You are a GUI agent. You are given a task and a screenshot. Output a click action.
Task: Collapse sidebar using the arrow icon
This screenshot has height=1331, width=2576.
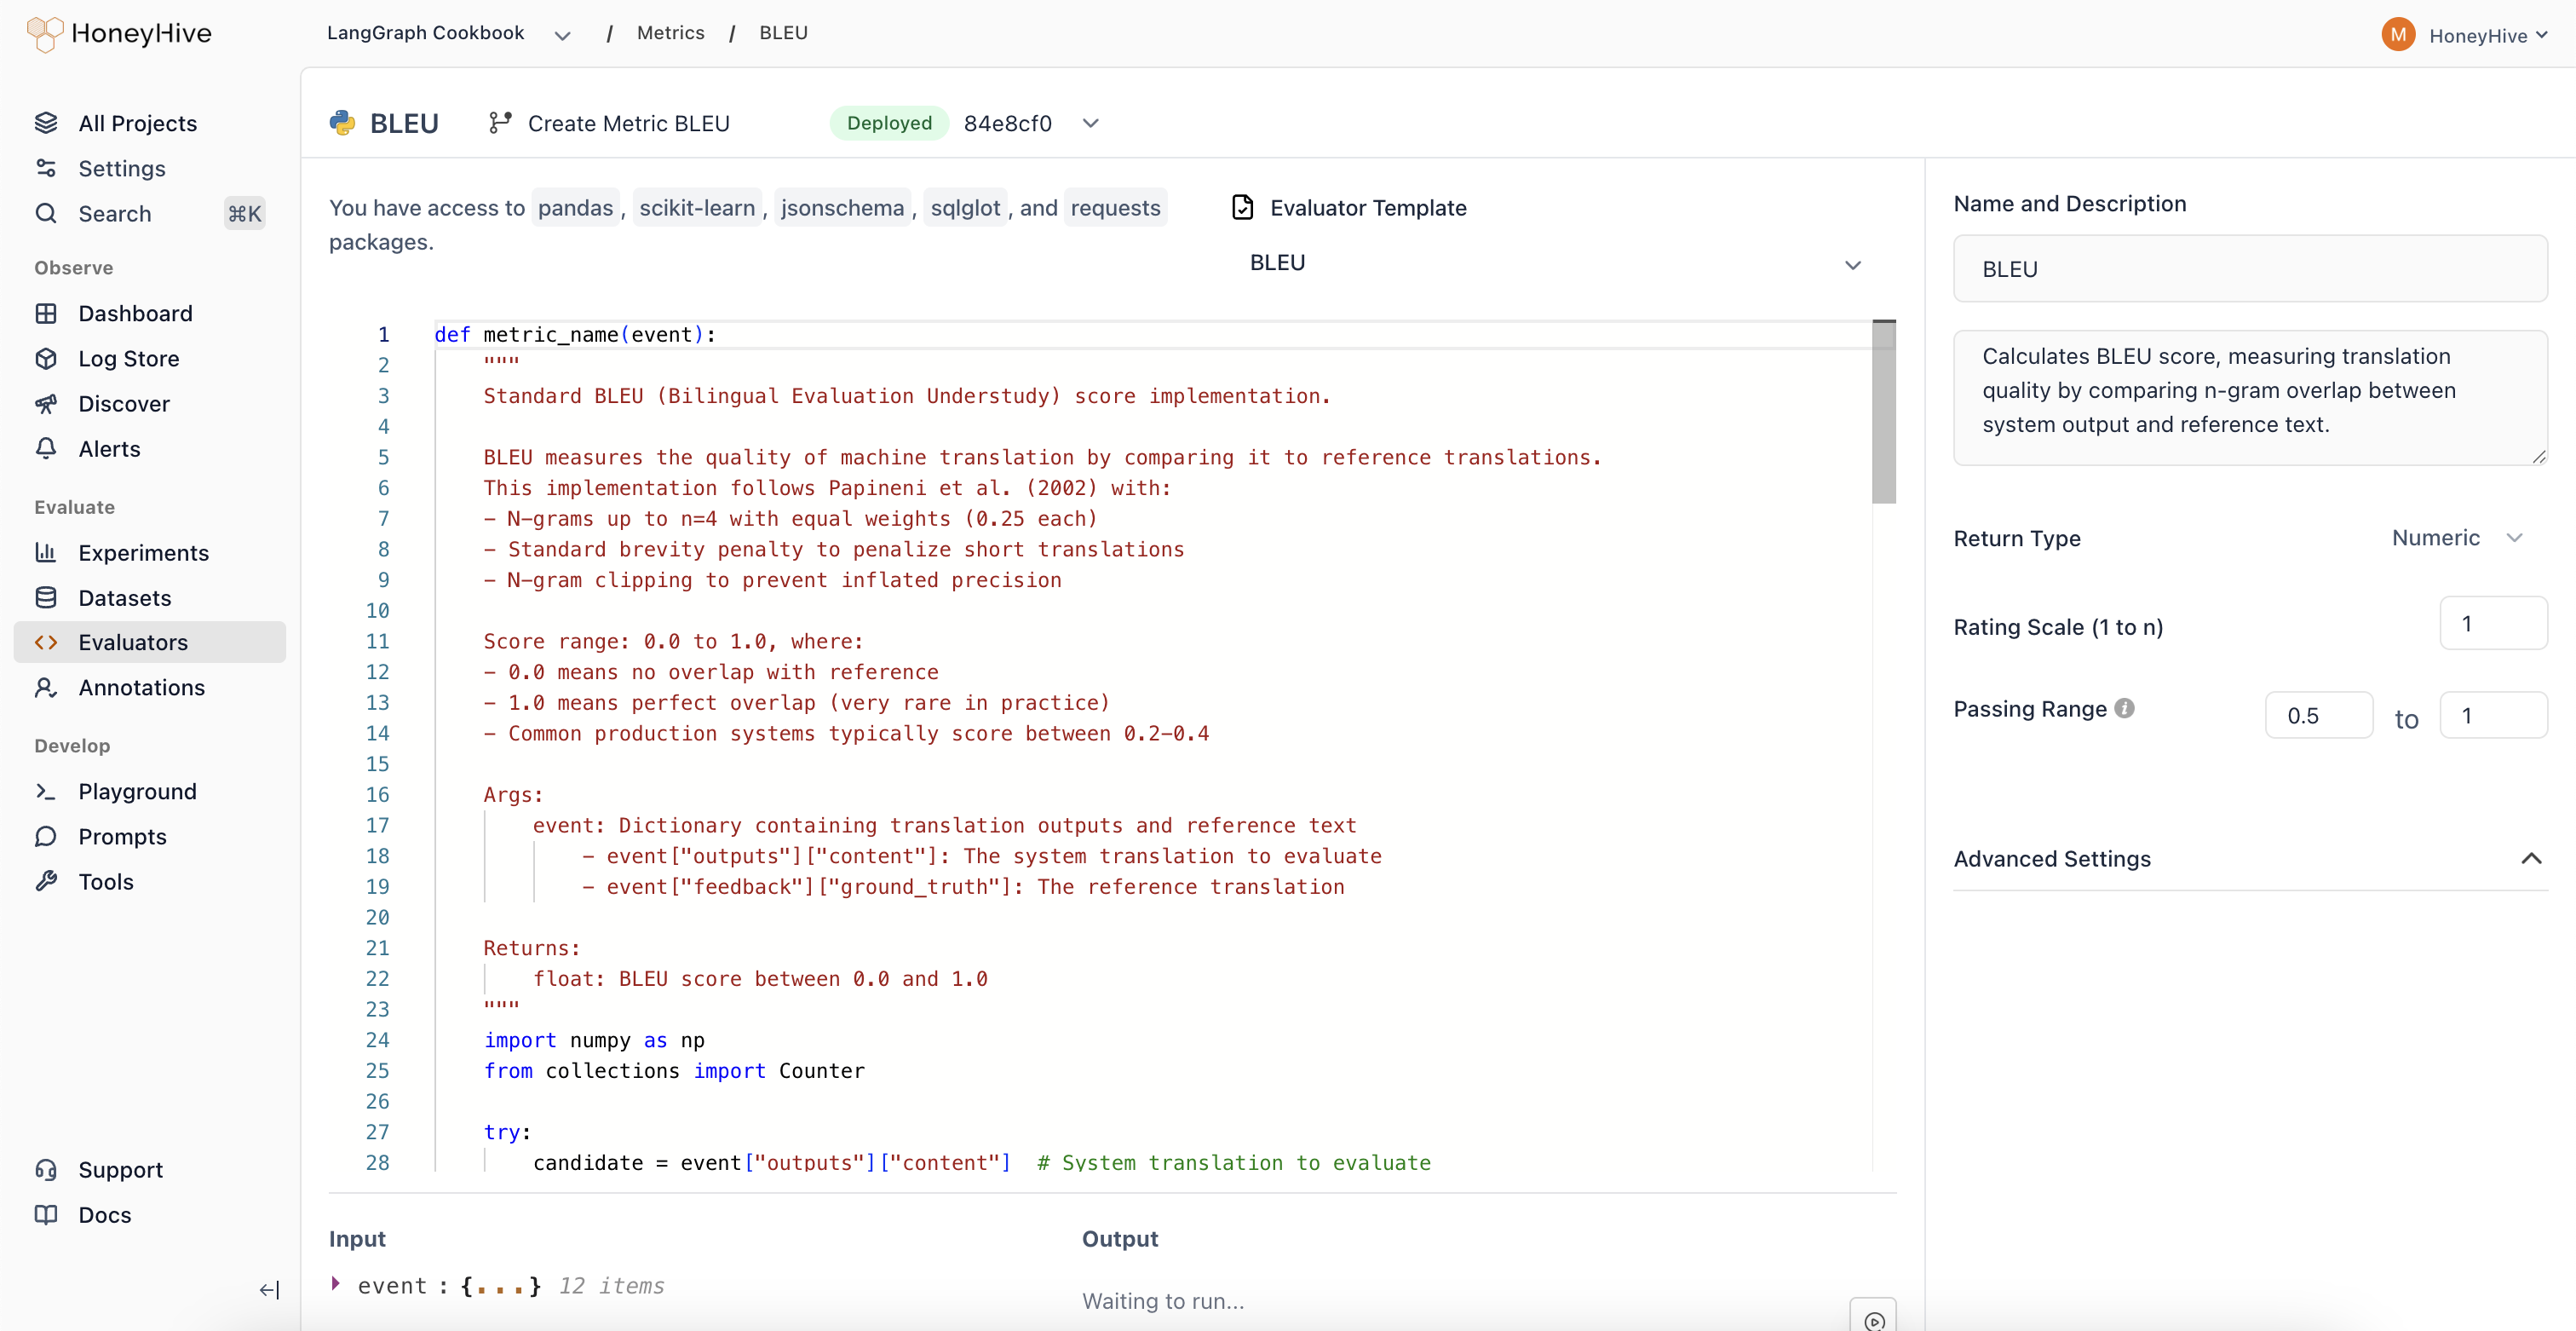click(x=269, y=1290)
